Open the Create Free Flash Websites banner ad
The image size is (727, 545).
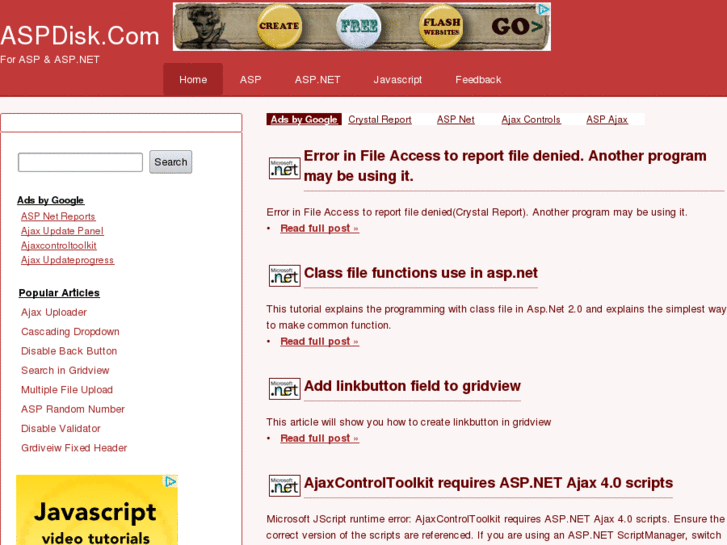coord(362,26)
